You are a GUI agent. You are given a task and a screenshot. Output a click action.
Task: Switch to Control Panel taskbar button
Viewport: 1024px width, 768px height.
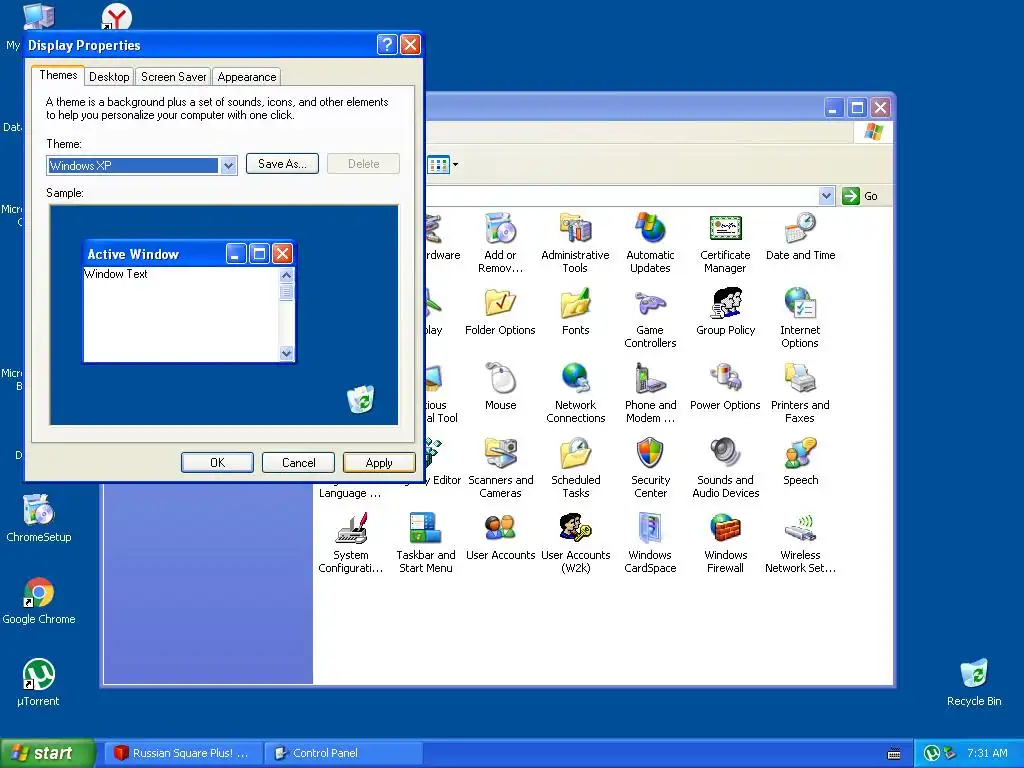pyautogui.click(x=344, y=753)
